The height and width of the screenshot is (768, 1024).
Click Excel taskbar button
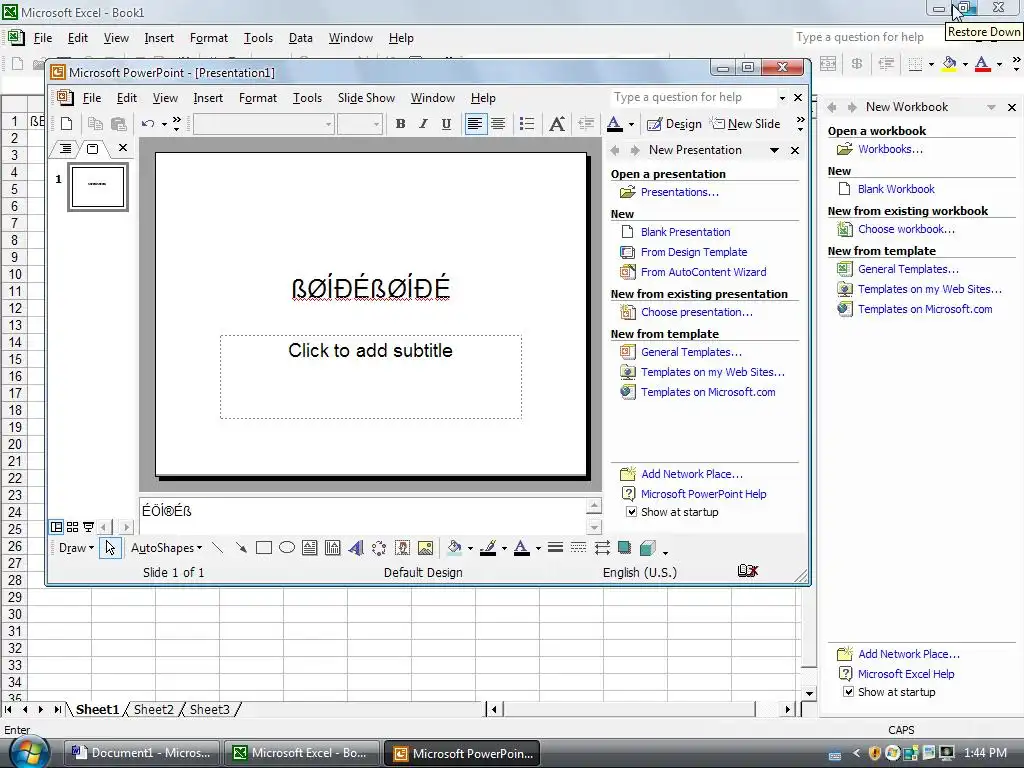304,753
